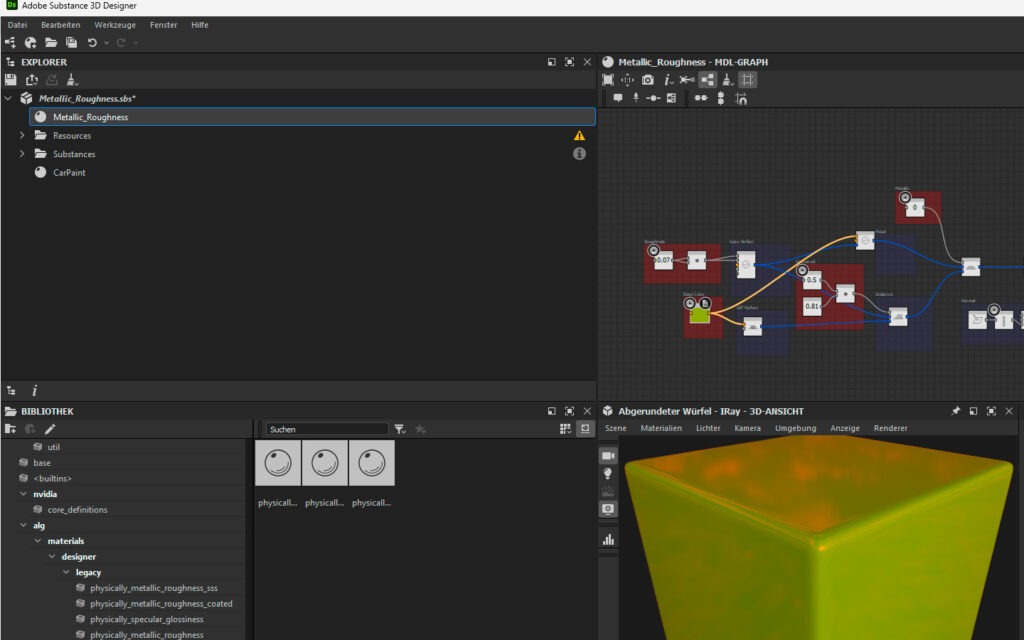The height and width of the screenshot is (640, 1024).
Task: Select 0.81 constant node in graph
Action: tap(812, 306)
